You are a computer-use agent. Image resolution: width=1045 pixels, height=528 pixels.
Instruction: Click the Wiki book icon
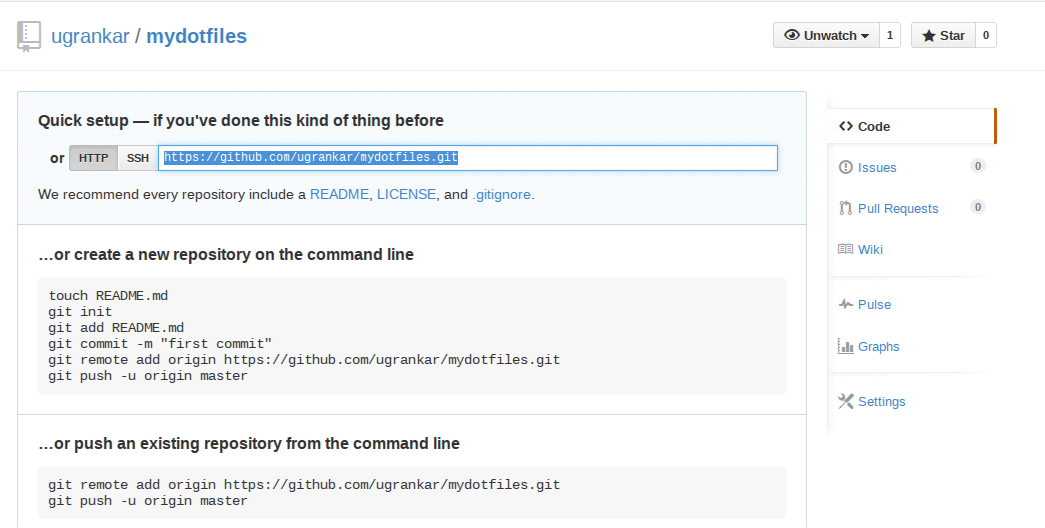pyautogui.click(x=846, y=250)
